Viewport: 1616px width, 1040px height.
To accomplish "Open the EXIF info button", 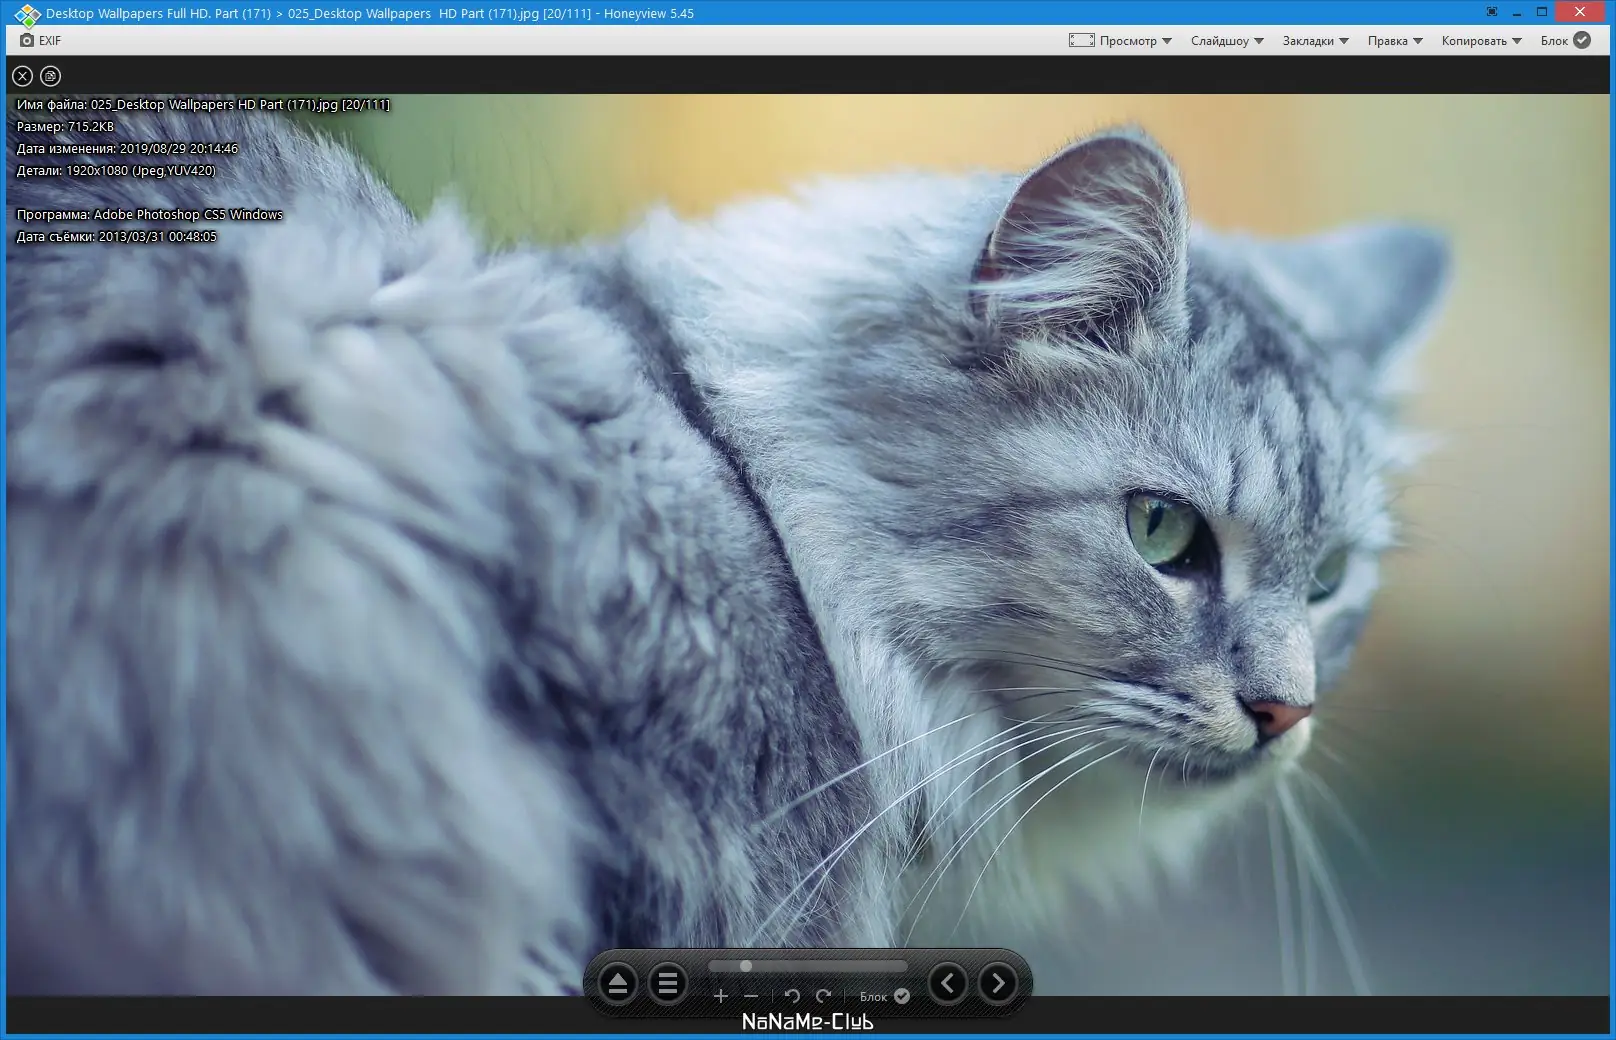I will (x=40, y=41).
